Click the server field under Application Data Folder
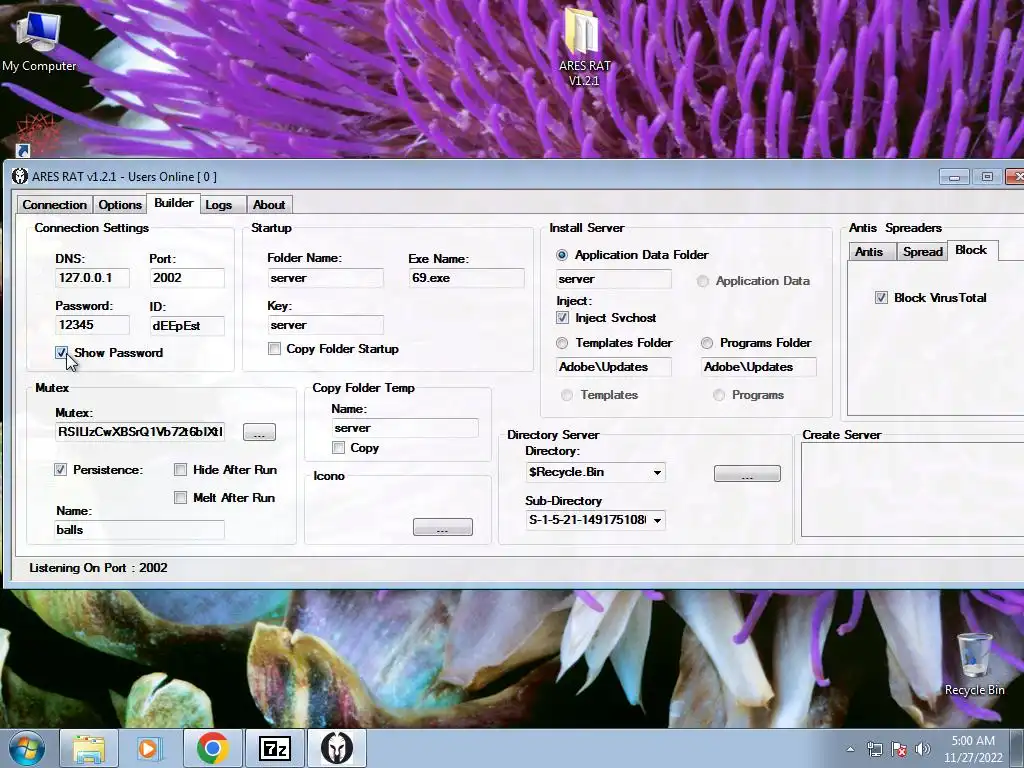The width and height of the screenshot is (1024, 768). pos(614,279)
